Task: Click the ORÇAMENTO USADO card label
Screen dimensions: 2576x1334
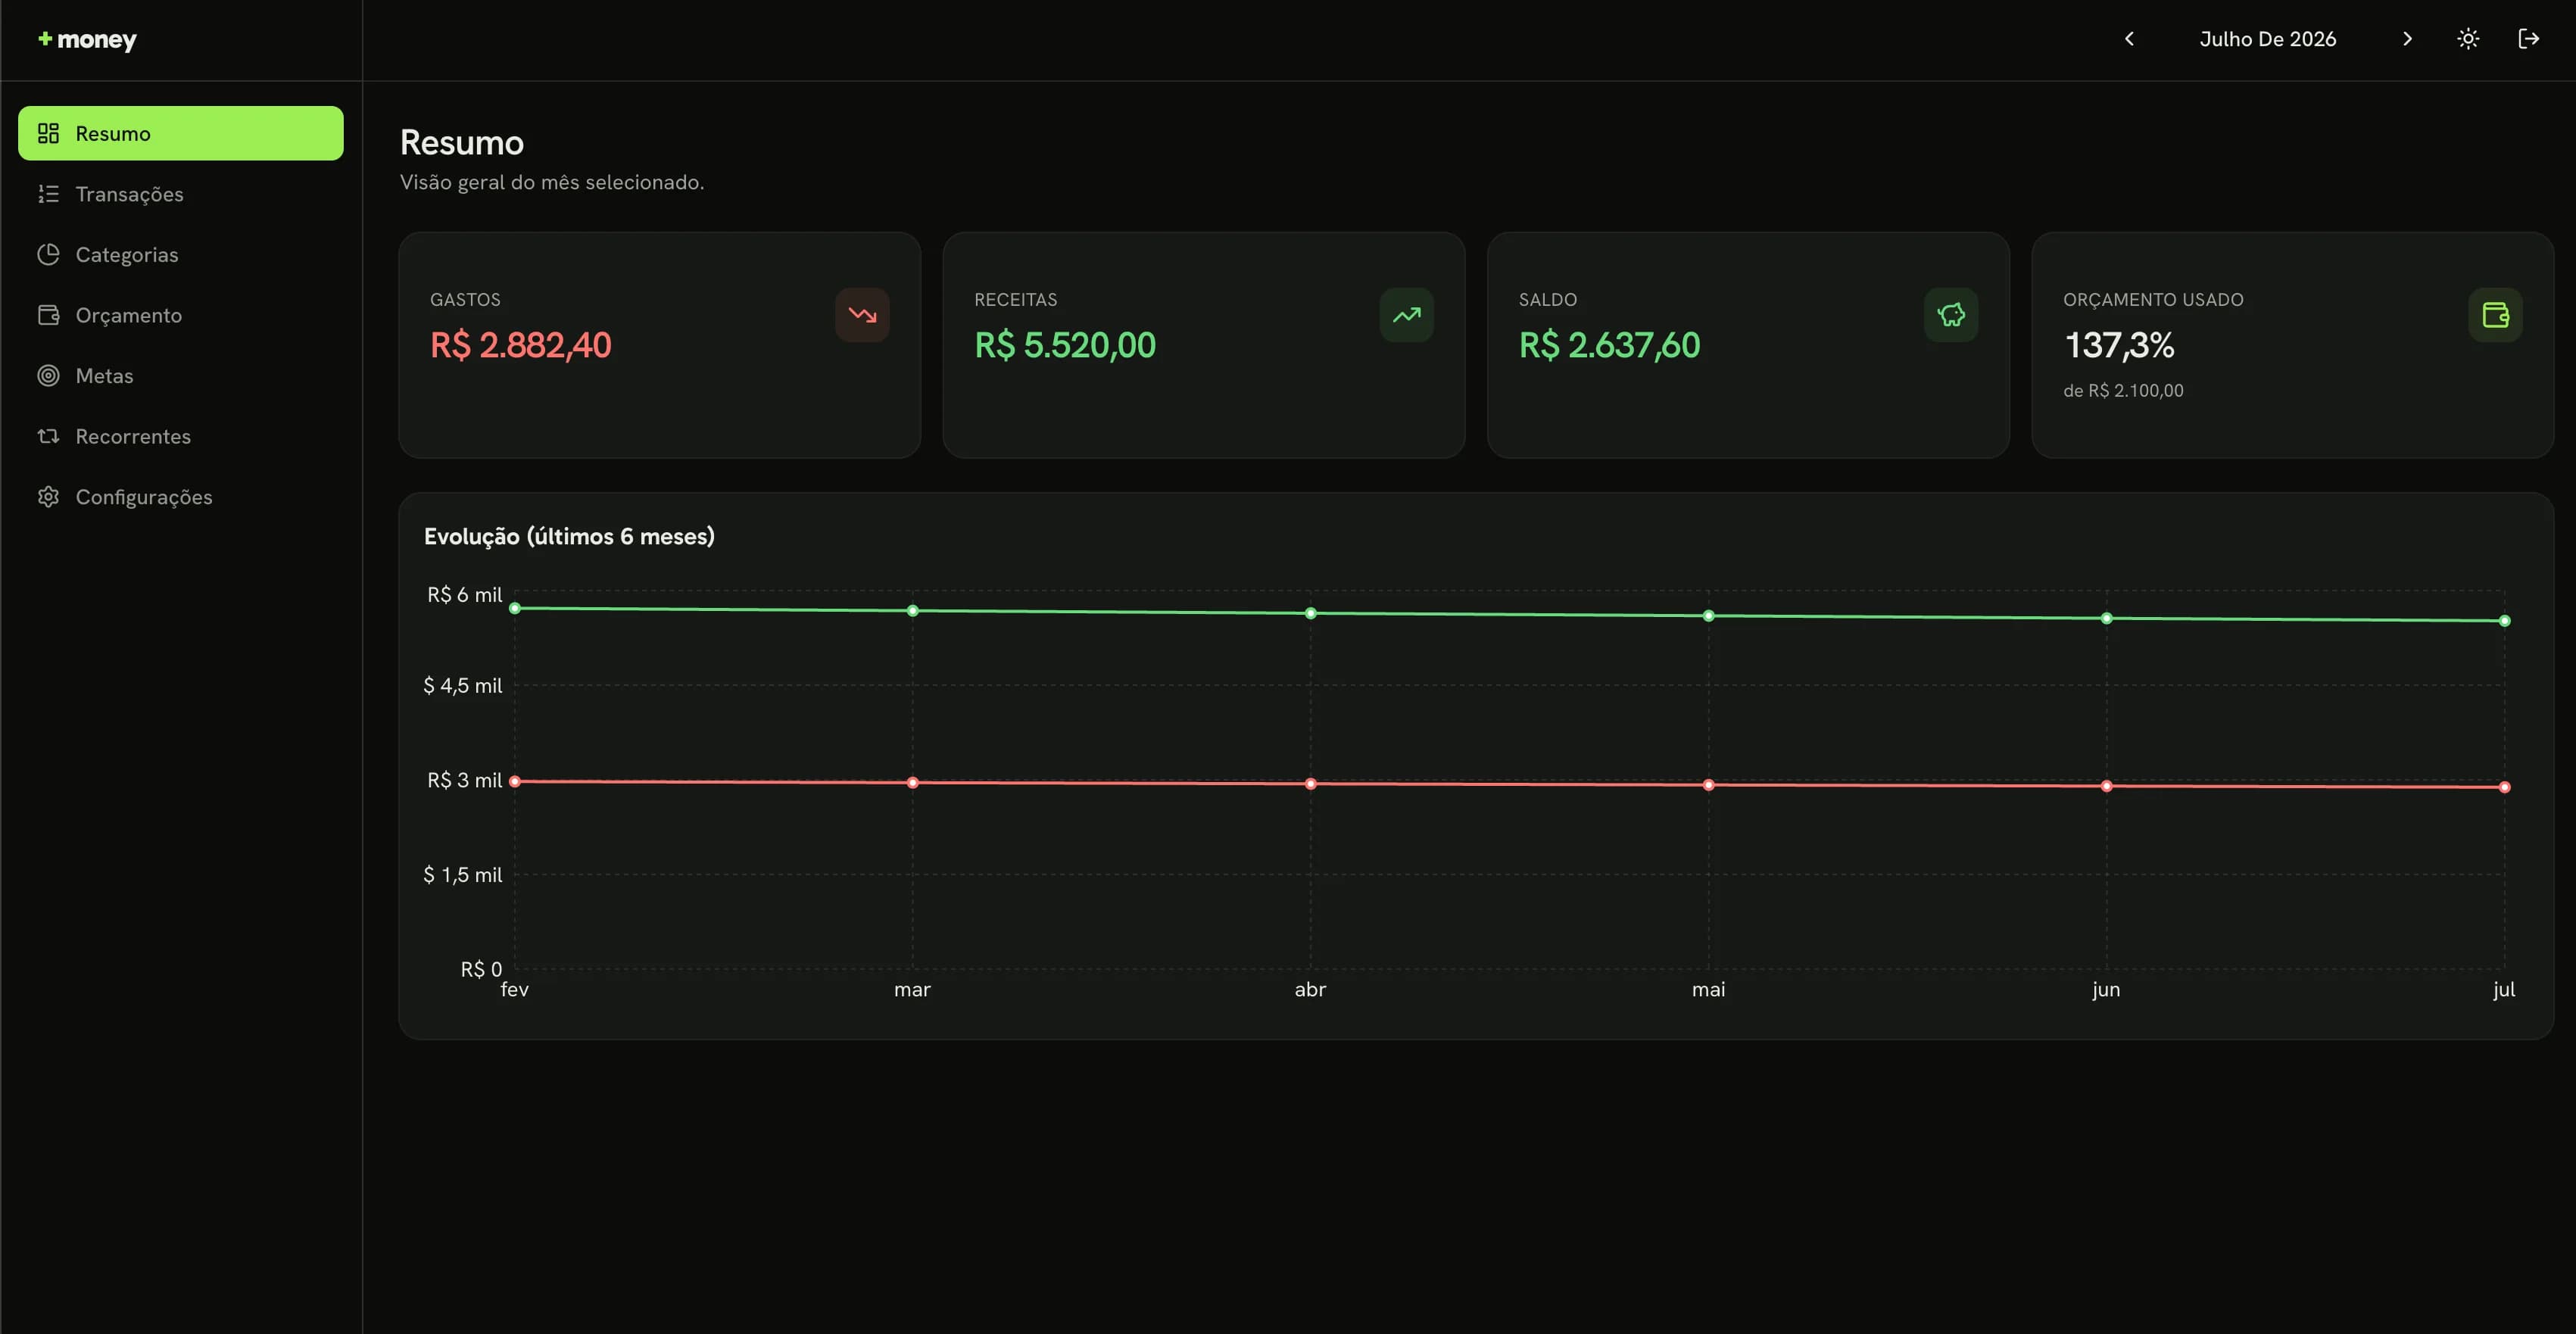Action: point(2153,300)
